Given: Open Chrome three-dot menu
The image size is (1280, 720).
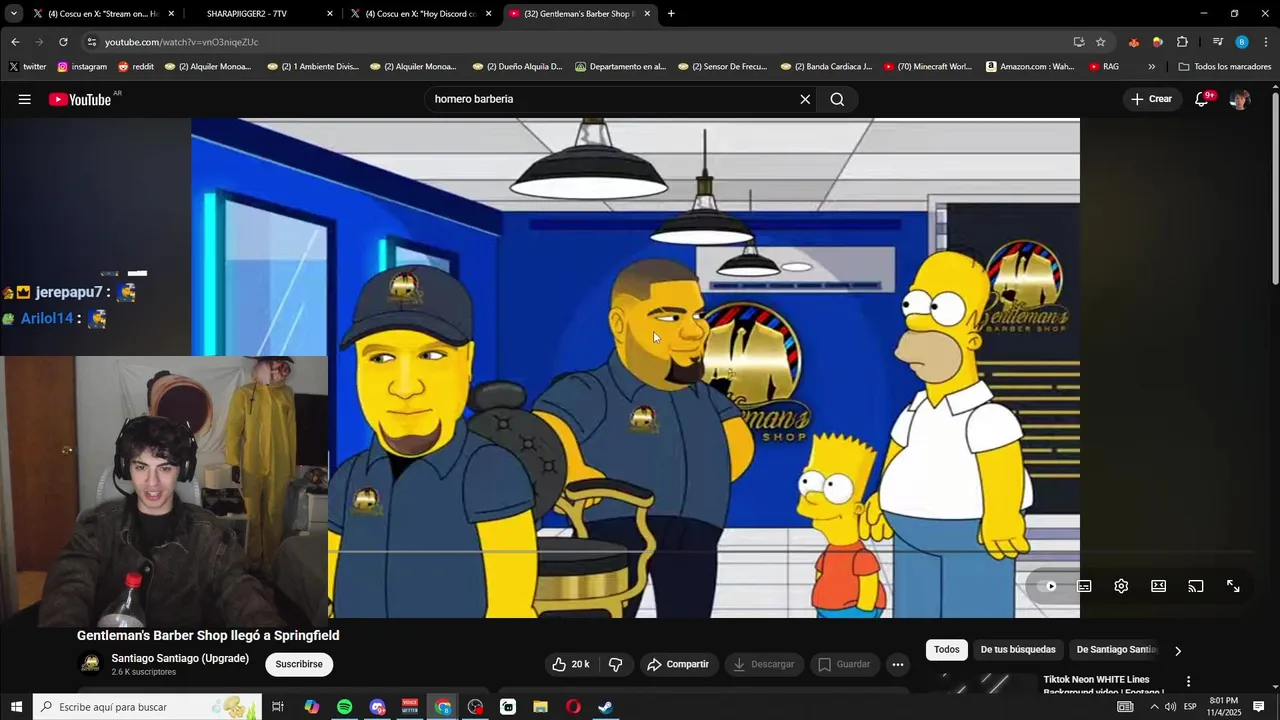Looking at the screenshot, I should tap(1266, 42).
